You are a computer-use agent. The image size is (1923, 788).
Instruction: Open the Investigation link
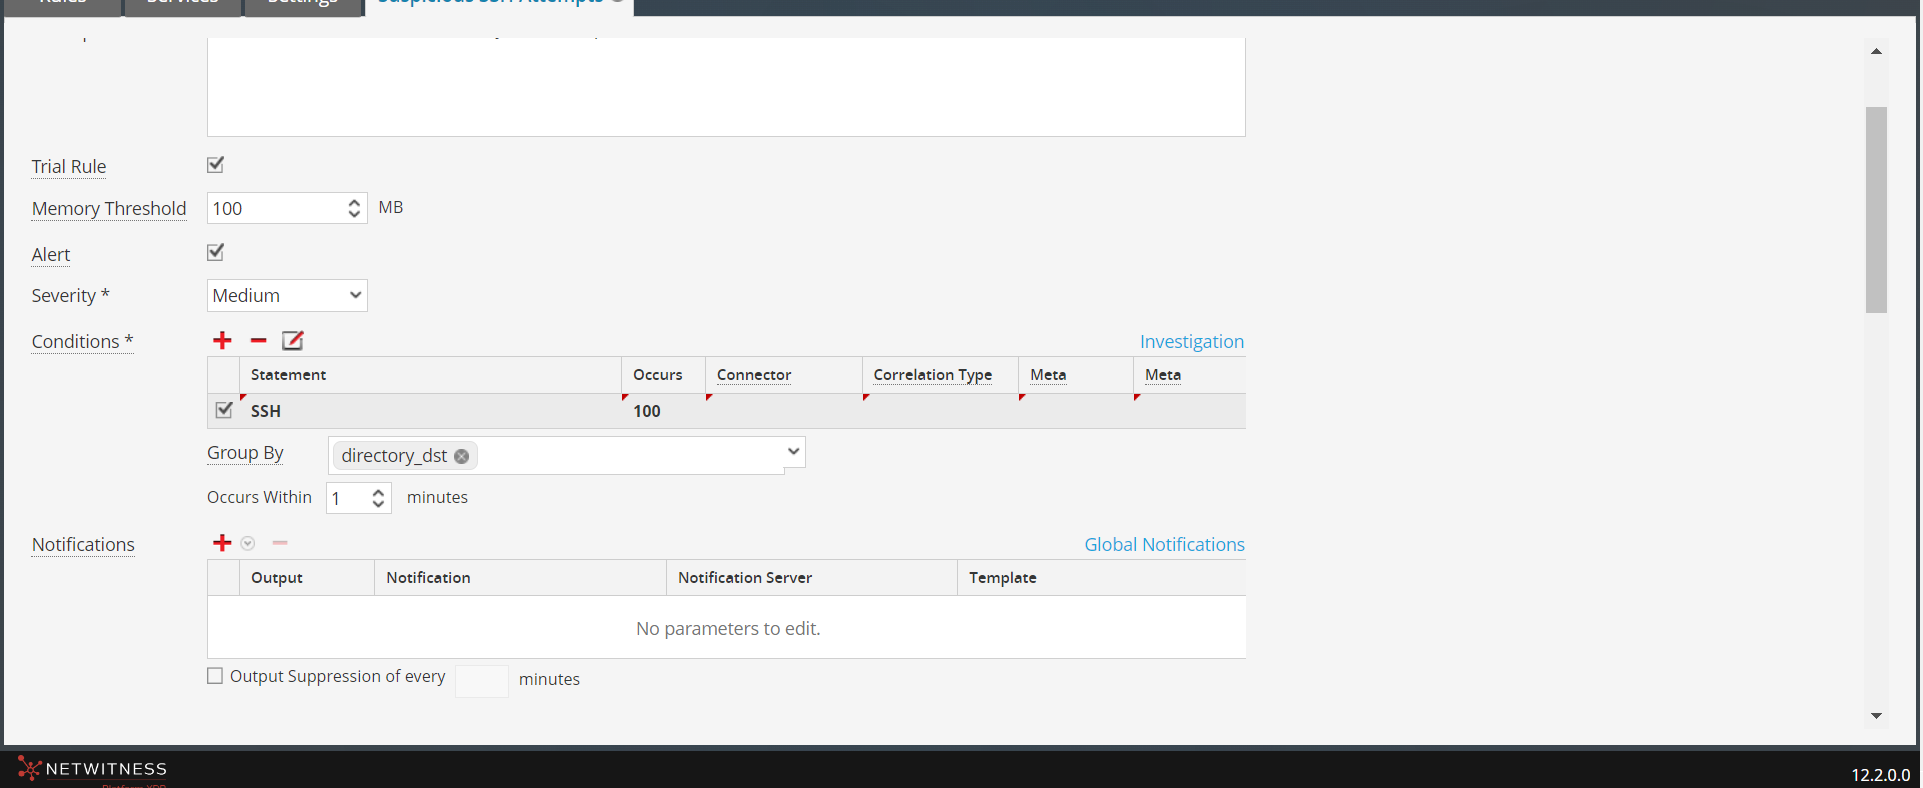pyautogui.click(x=1192, y=342)
